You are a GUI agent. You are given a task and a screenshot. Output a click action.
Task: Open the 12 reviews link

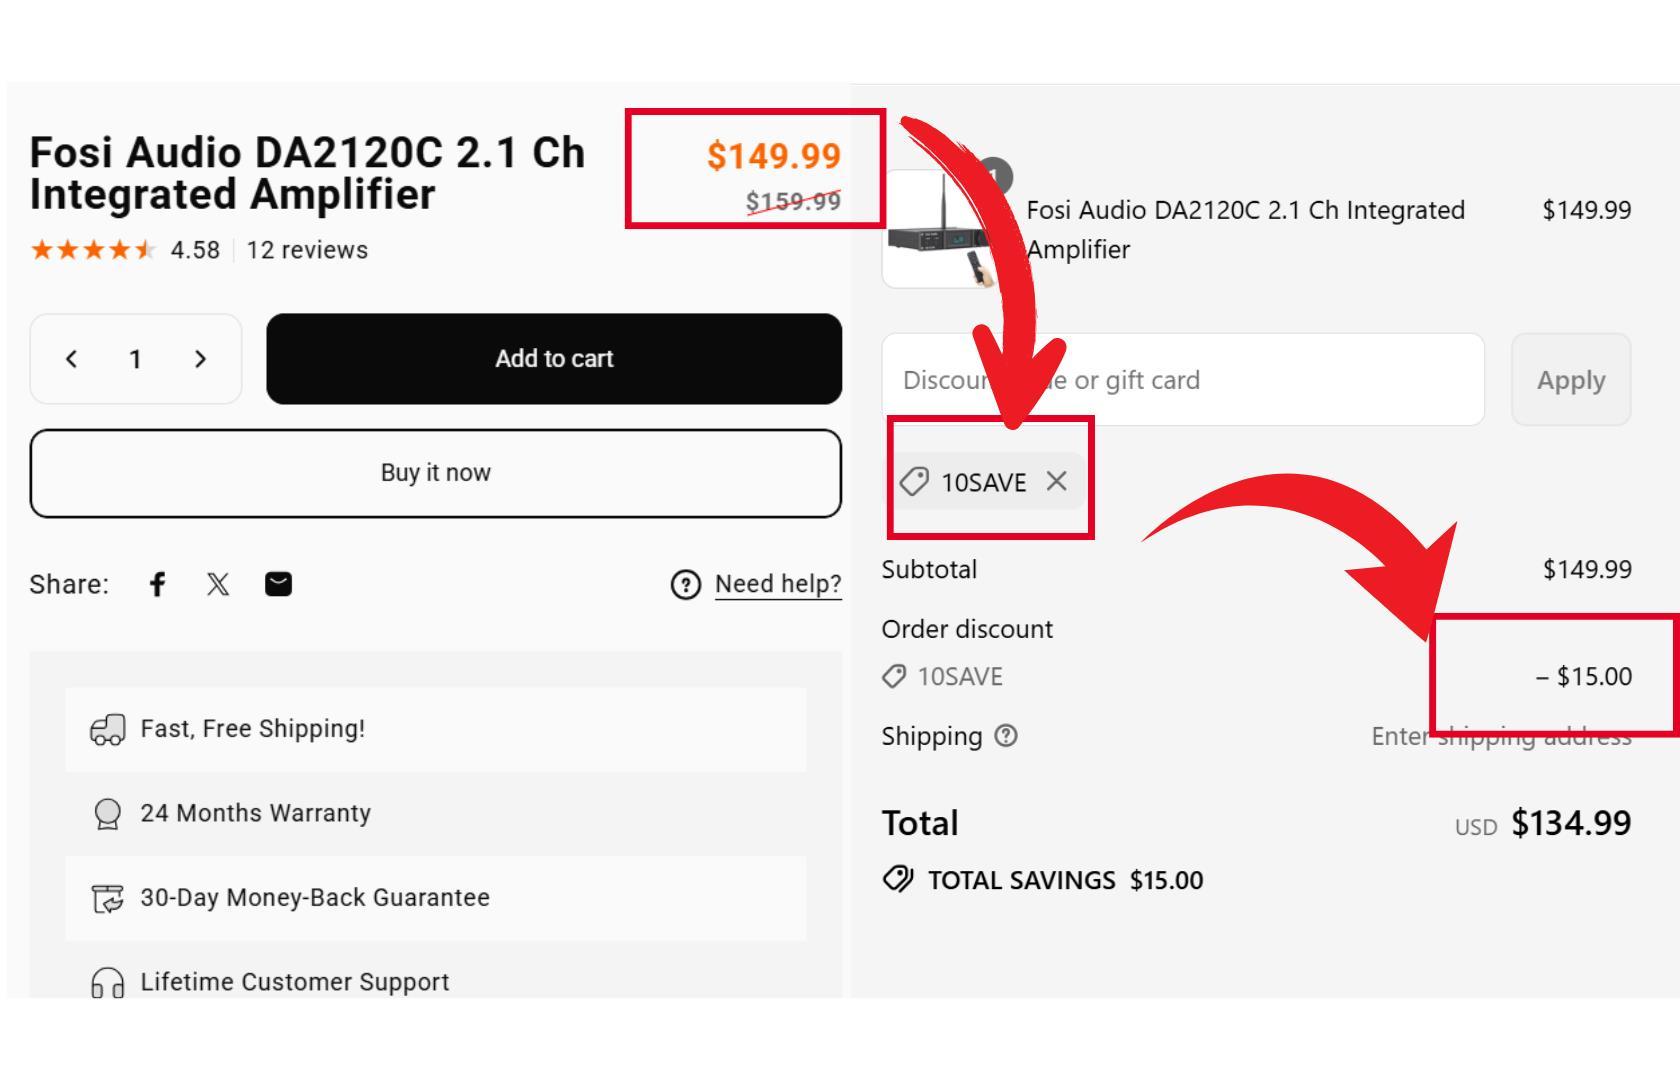[x=307, y=250]
